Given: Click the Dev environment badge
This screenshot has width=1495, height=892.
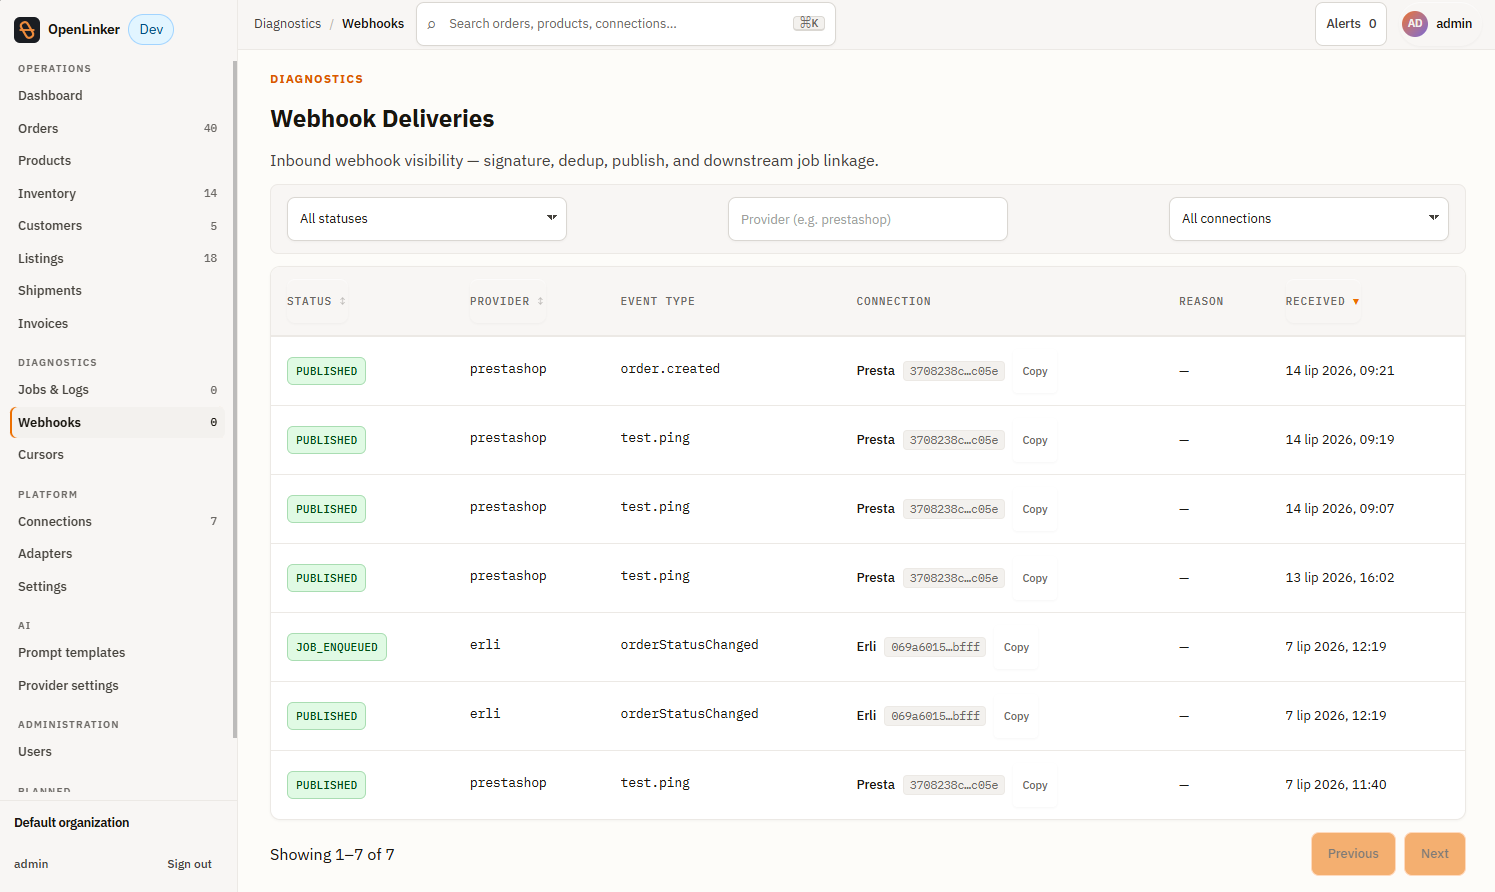Looking at the screenshot, I should (151, 29).
